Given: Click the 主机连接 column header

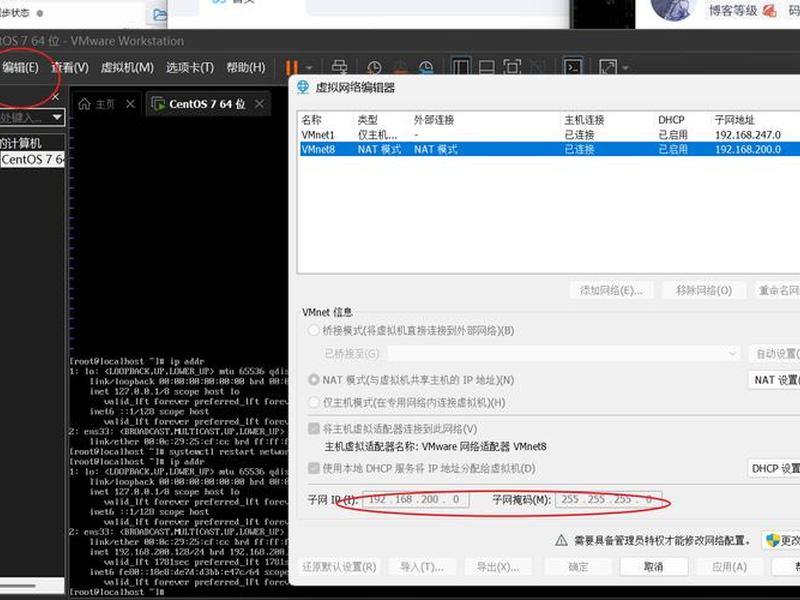Looking at the screenshot, I should pyautogui.click(x=584, y=120).
